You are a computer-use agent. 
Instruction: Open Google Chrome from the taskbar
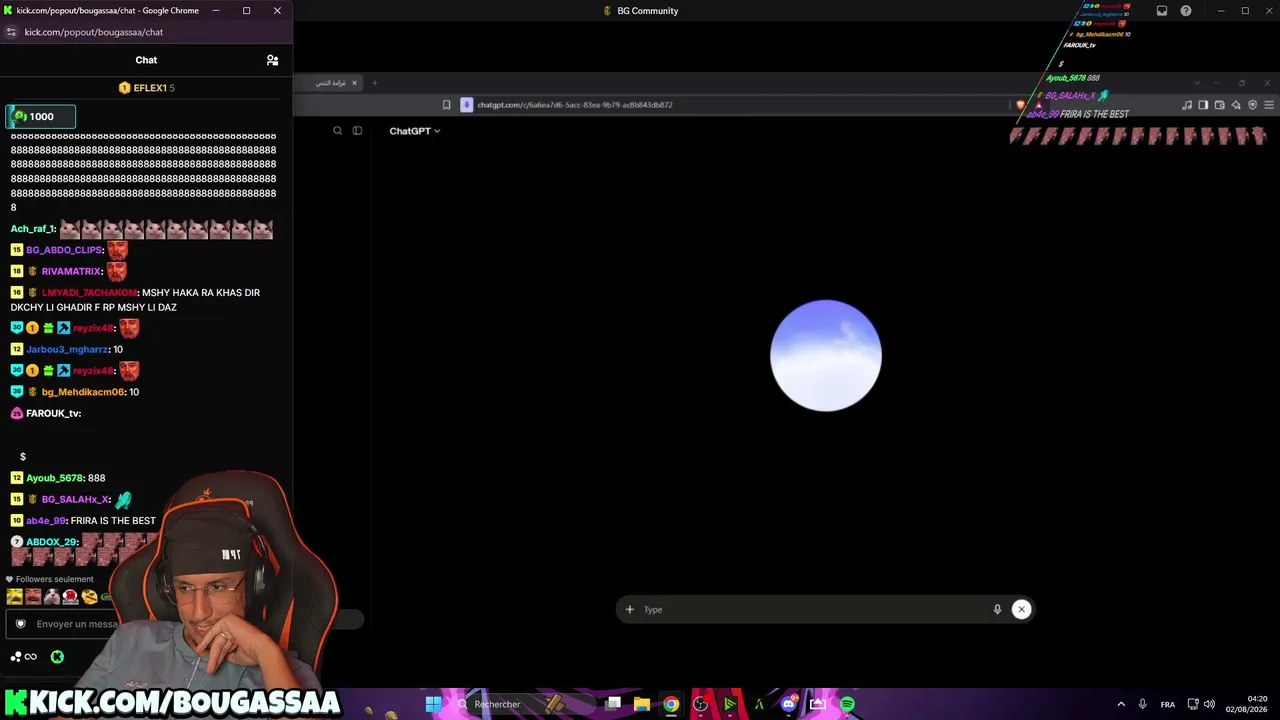point(671,704)
